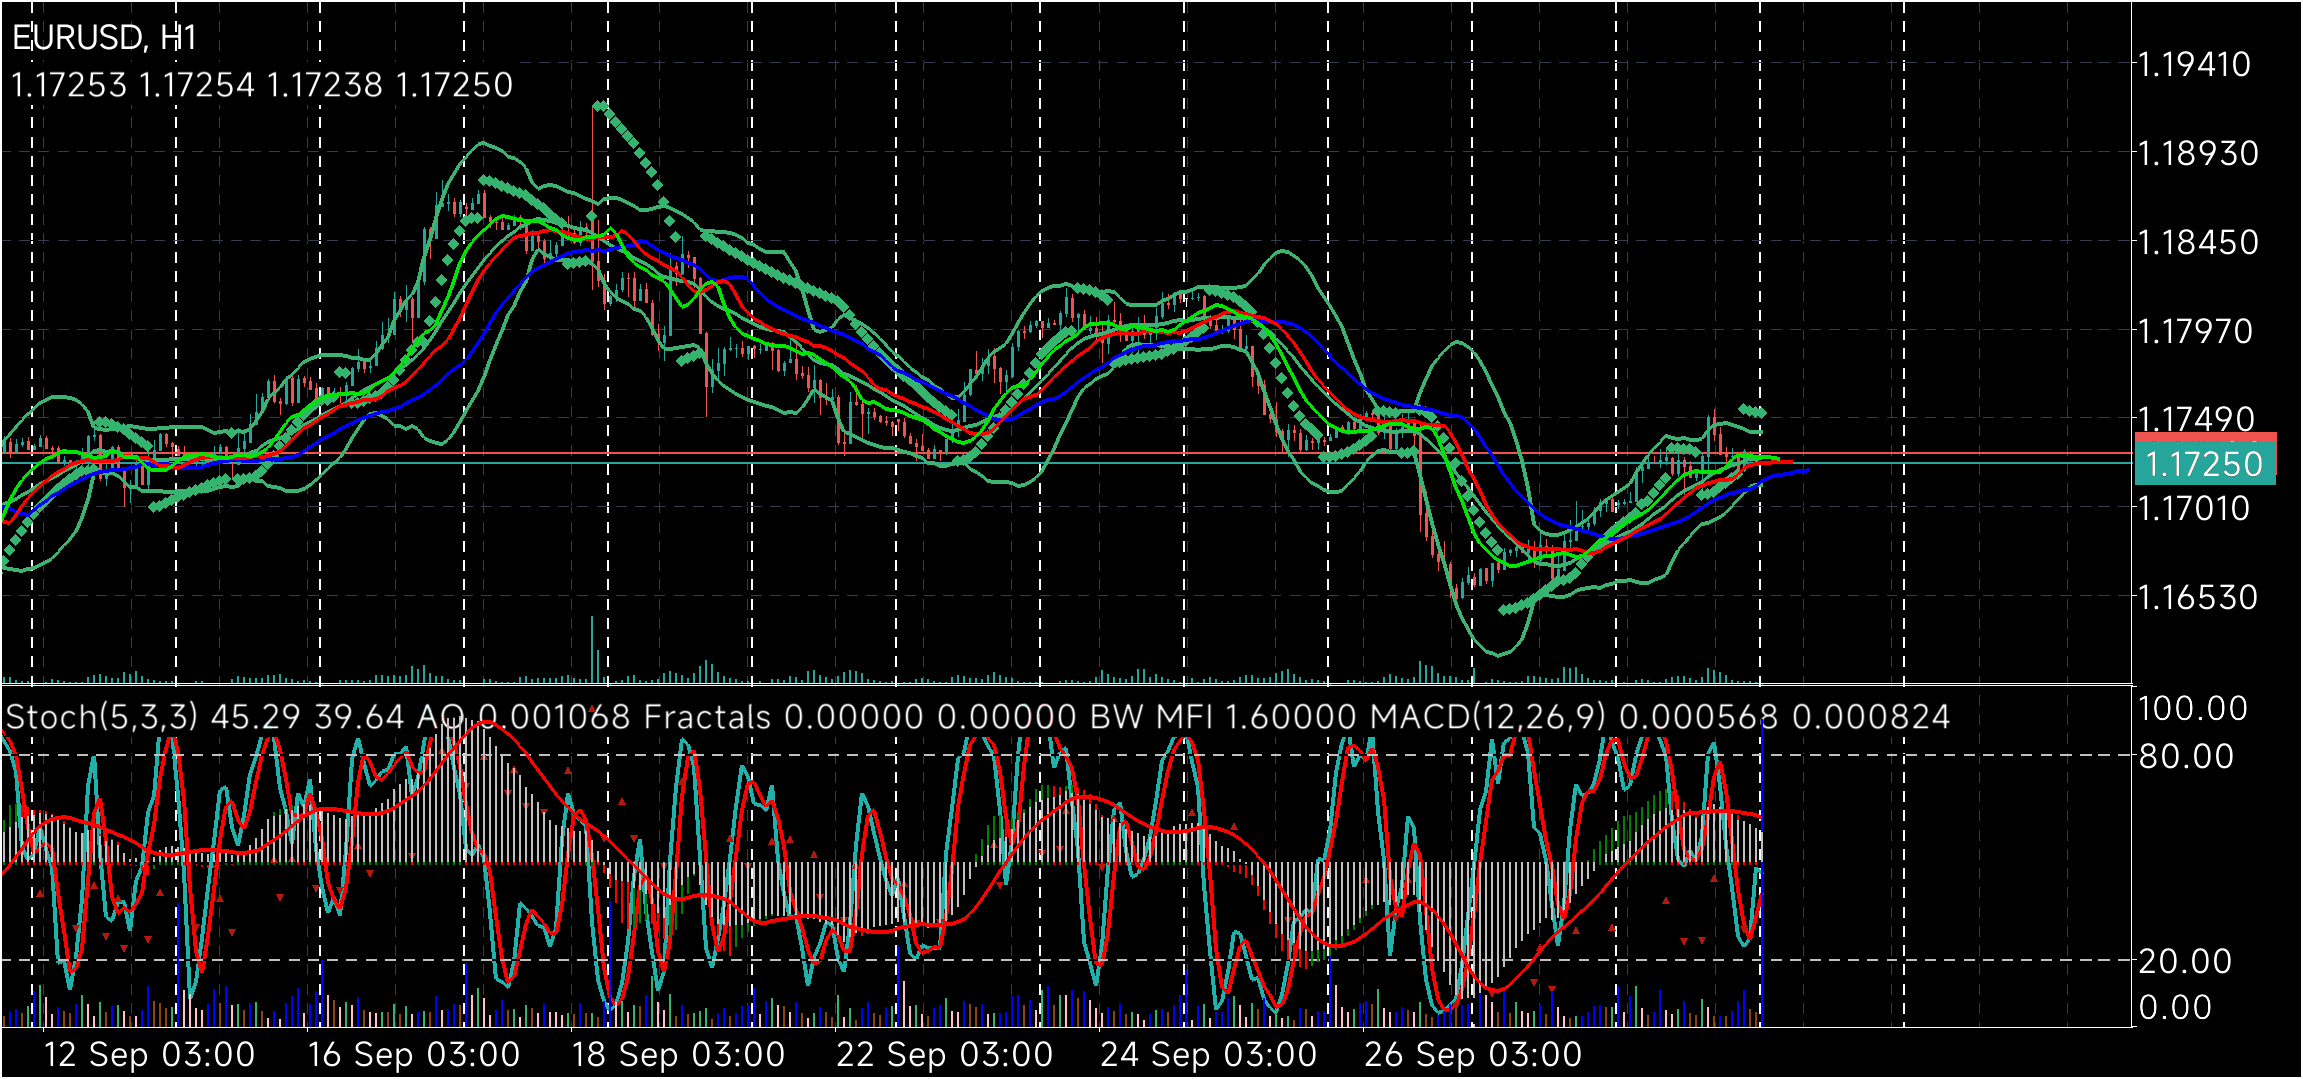This screenshot has height=1079, width=2303.
Task: Select the 12 Sep 03:00 time label
Action: (150, 1054)
